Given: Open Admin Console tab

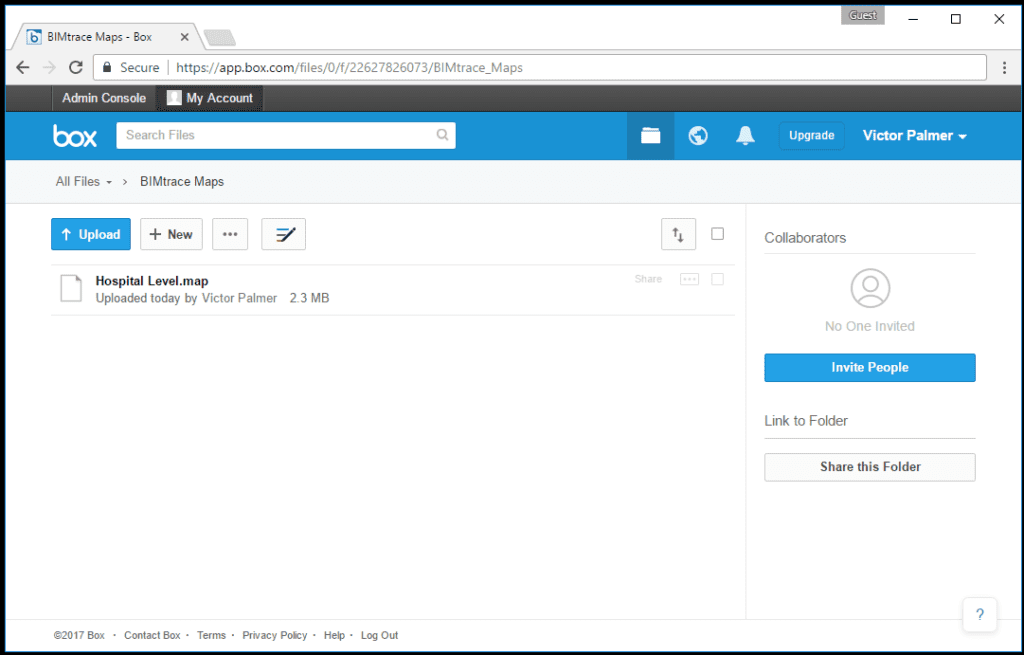Looking at the screenshot, I should 104,98.
